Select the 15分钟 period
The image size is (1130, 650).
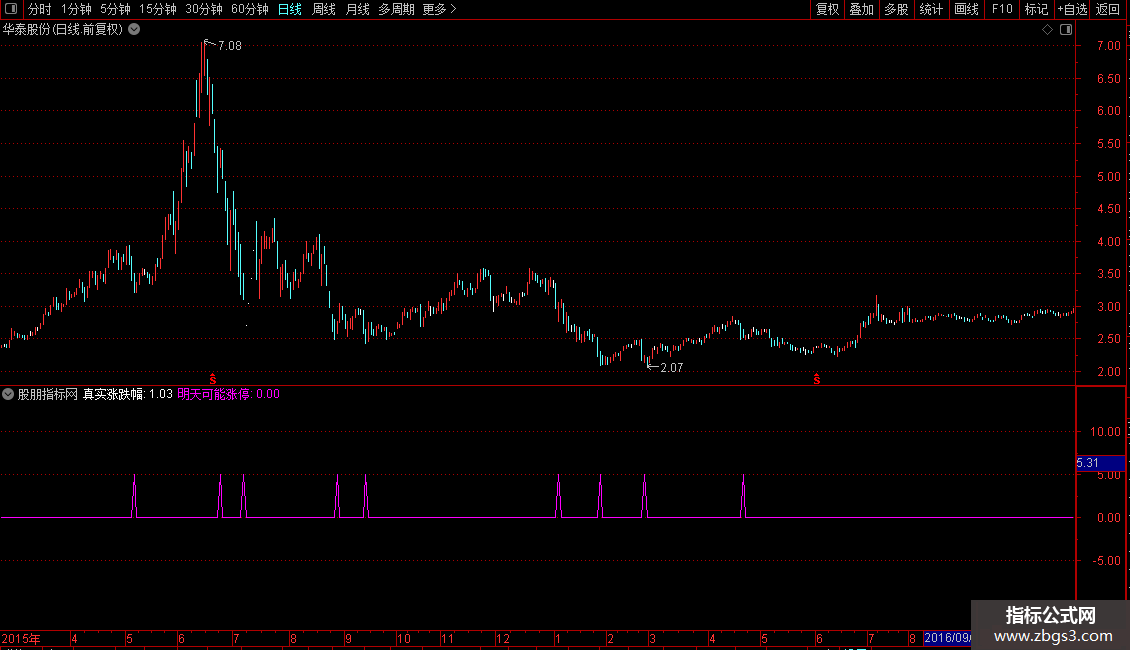click(158, 9)
